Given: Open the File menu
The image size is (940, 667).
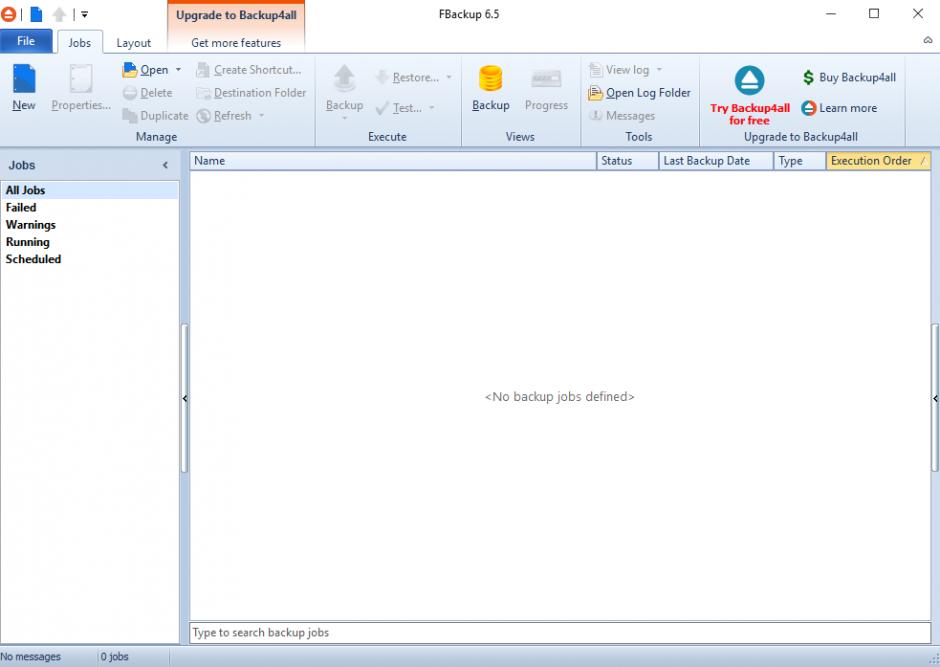Looking at the screenshot, I should pyautogui.click(x=26, y=41).
